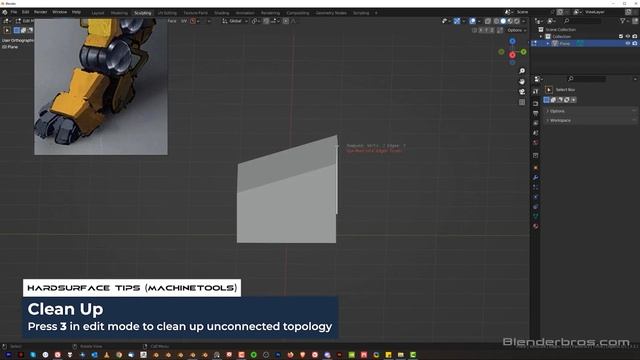The width and height of the screenshot is (640, 360).
Task: Open the Window menu
Action: [x=60, y=12]
